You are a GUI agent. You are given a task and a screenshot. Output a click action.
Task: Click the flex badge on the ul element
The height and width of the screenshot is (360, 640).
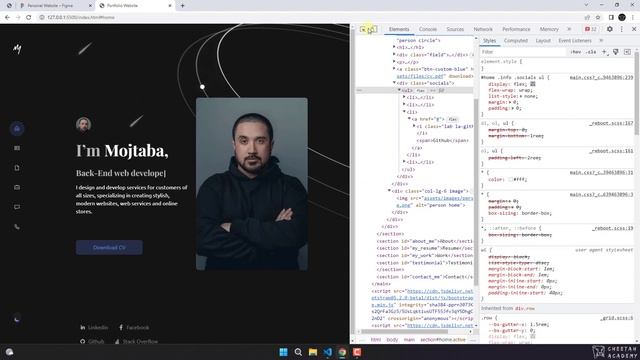[x=420, y=91]
